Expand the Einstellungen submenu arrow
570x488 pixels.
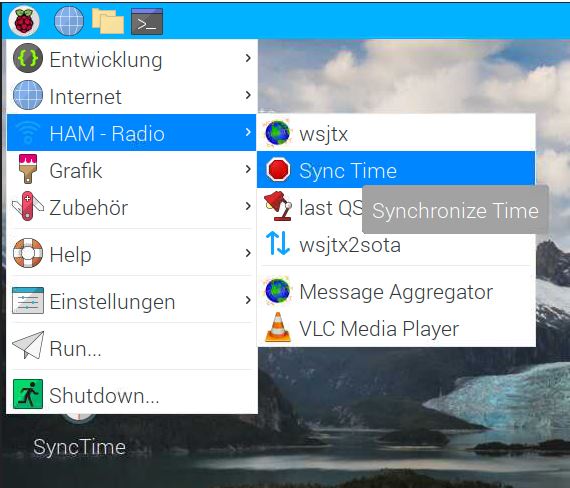[x=248, y=300]
